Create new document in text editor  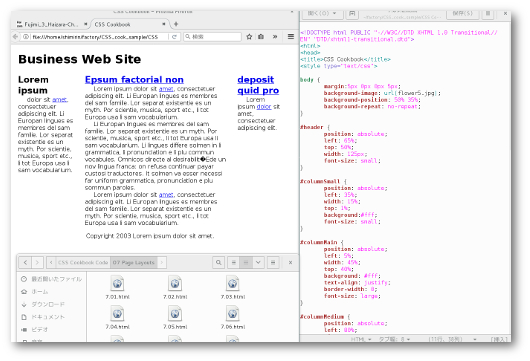(x=352, y=14)
